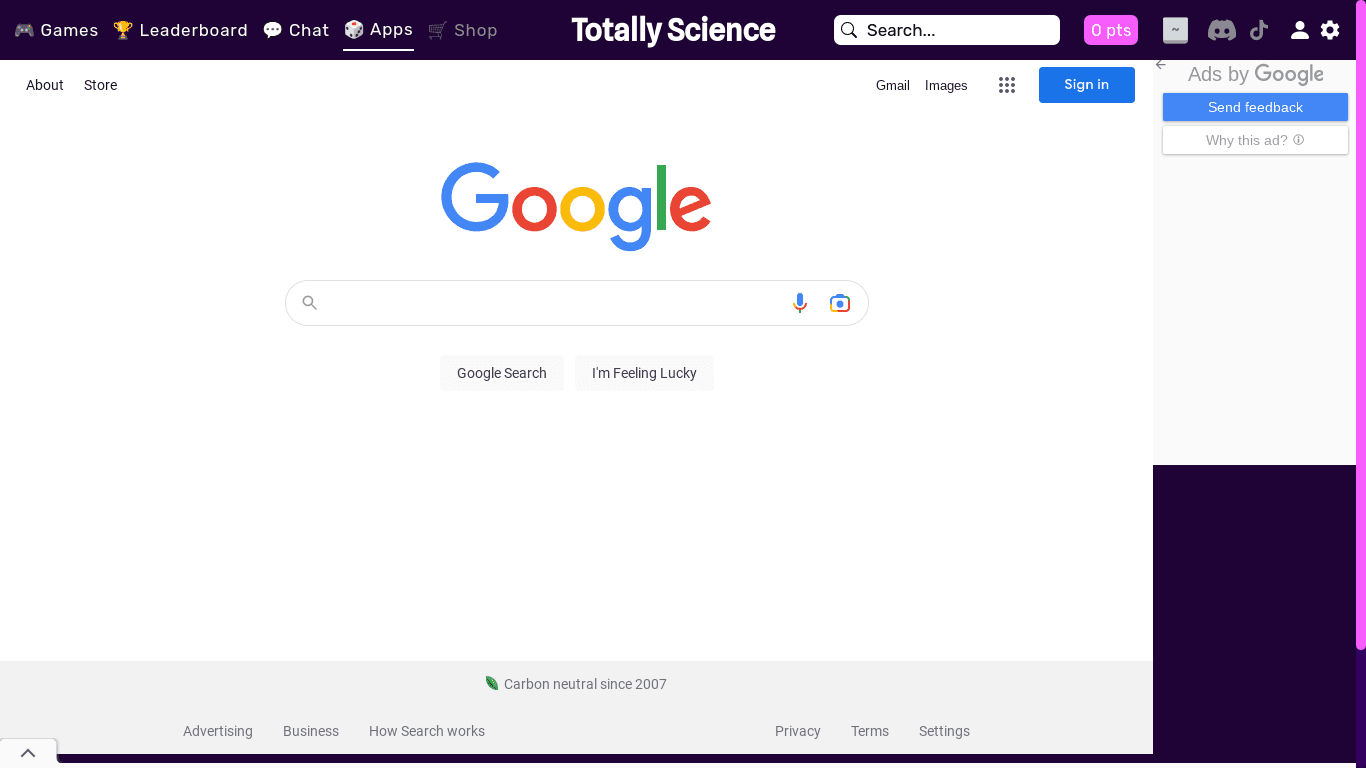
Task: Click the I'm Feeling Lucky button
Action: (644, 373)
